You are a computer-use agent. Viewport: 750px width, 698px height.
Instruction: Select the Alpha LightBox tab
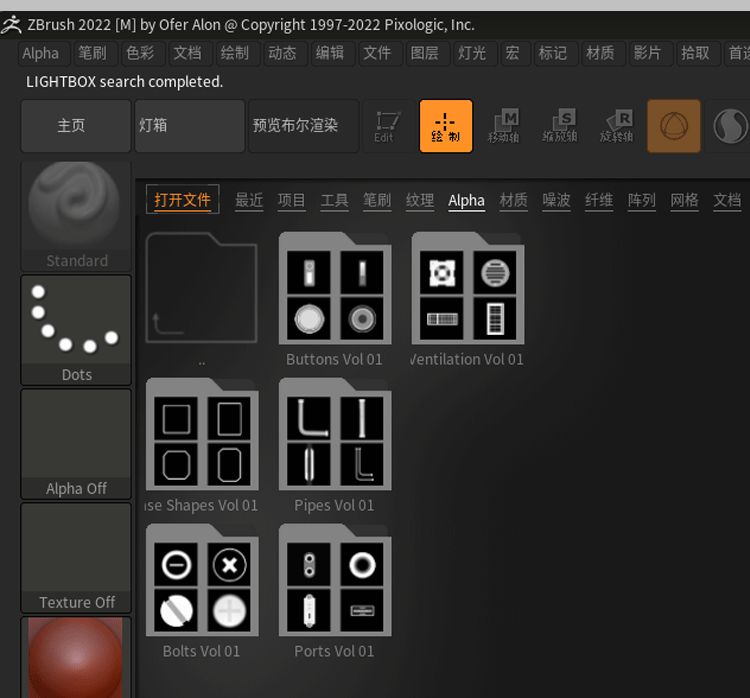[x=466, y=200]
